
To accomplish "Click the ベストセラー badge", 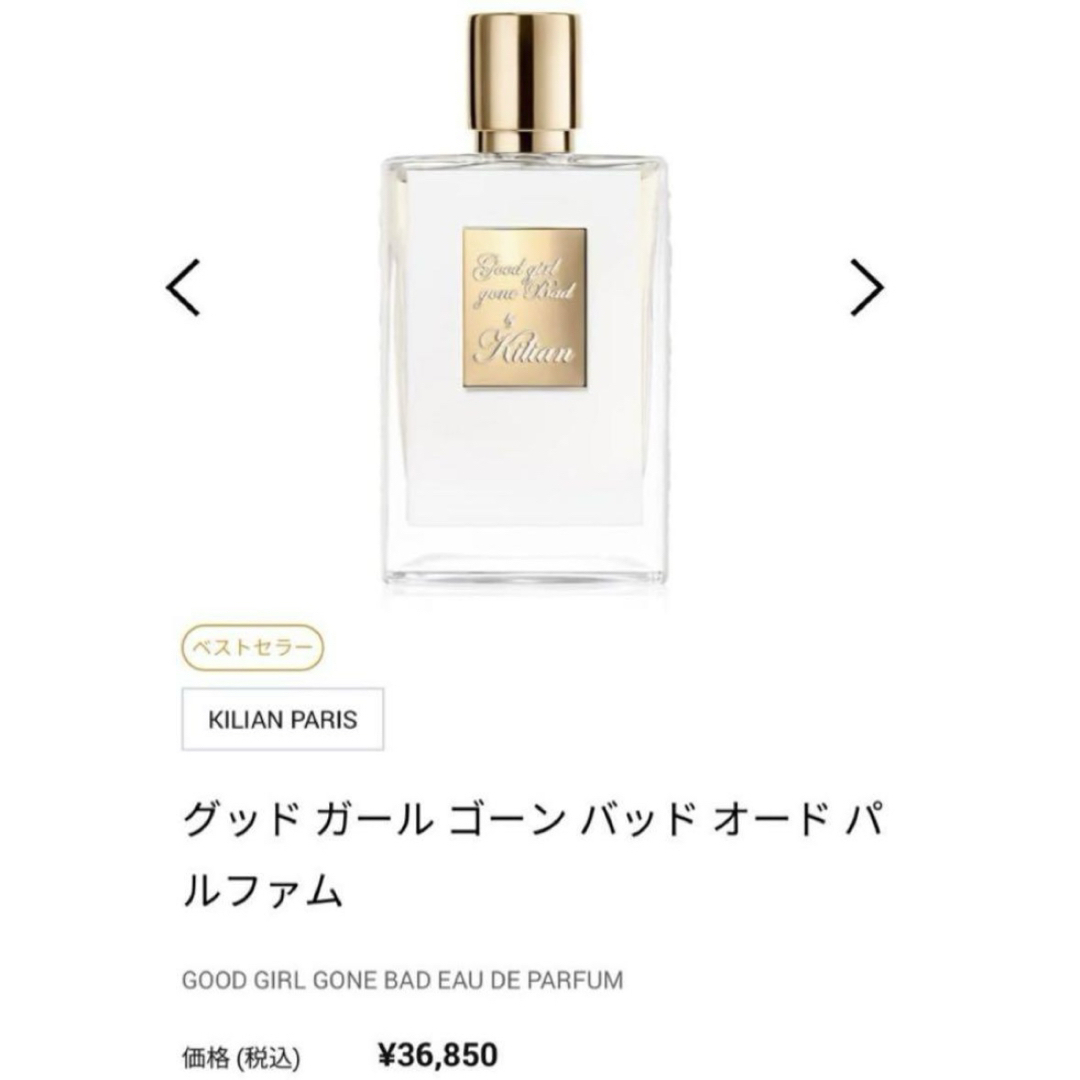I will 252,647.
